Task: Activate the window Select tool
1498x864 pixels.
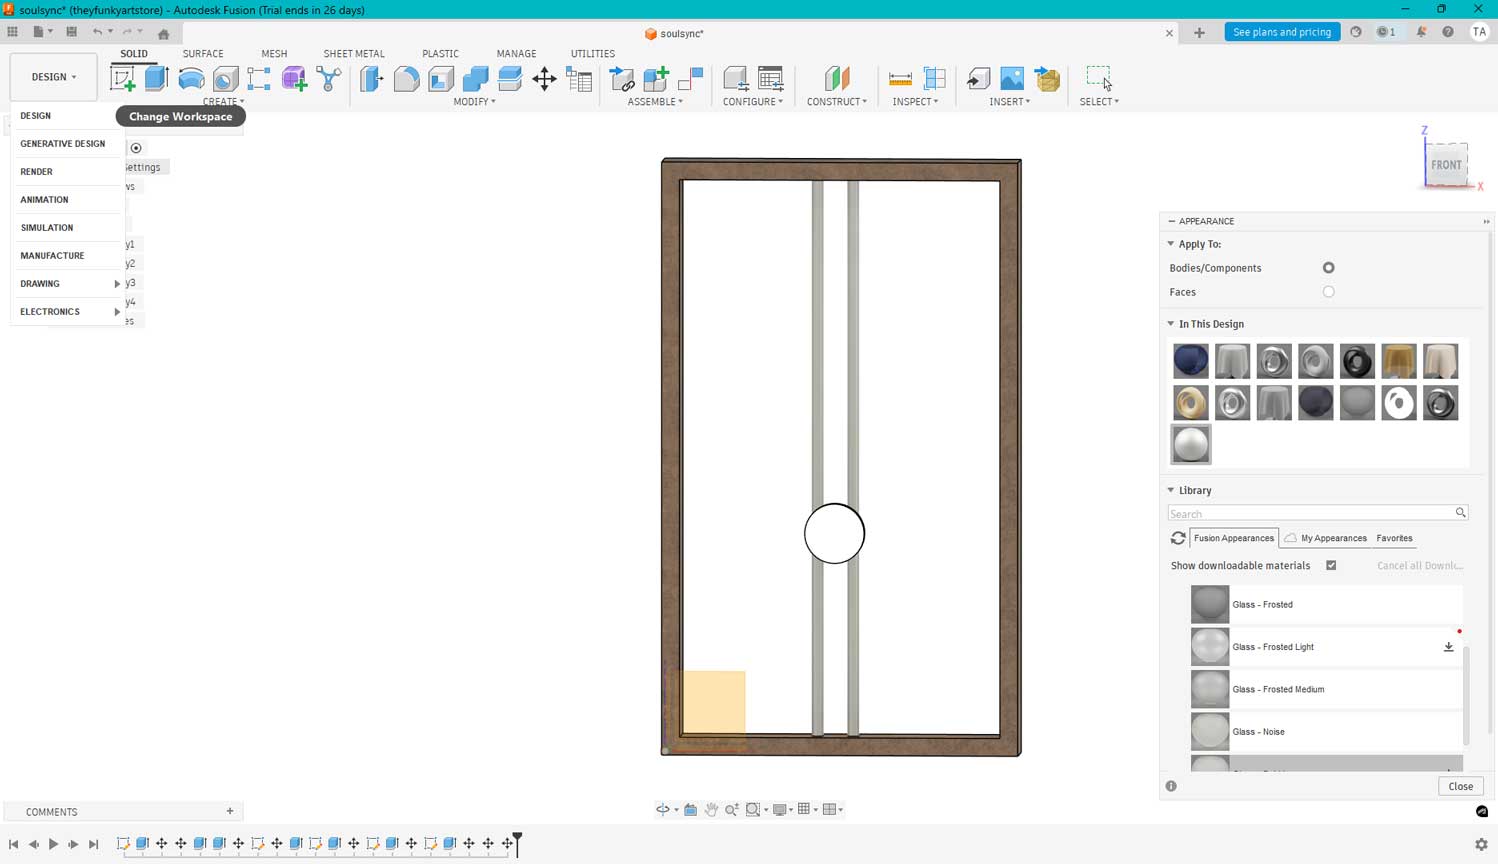Action: point(1099,79)
